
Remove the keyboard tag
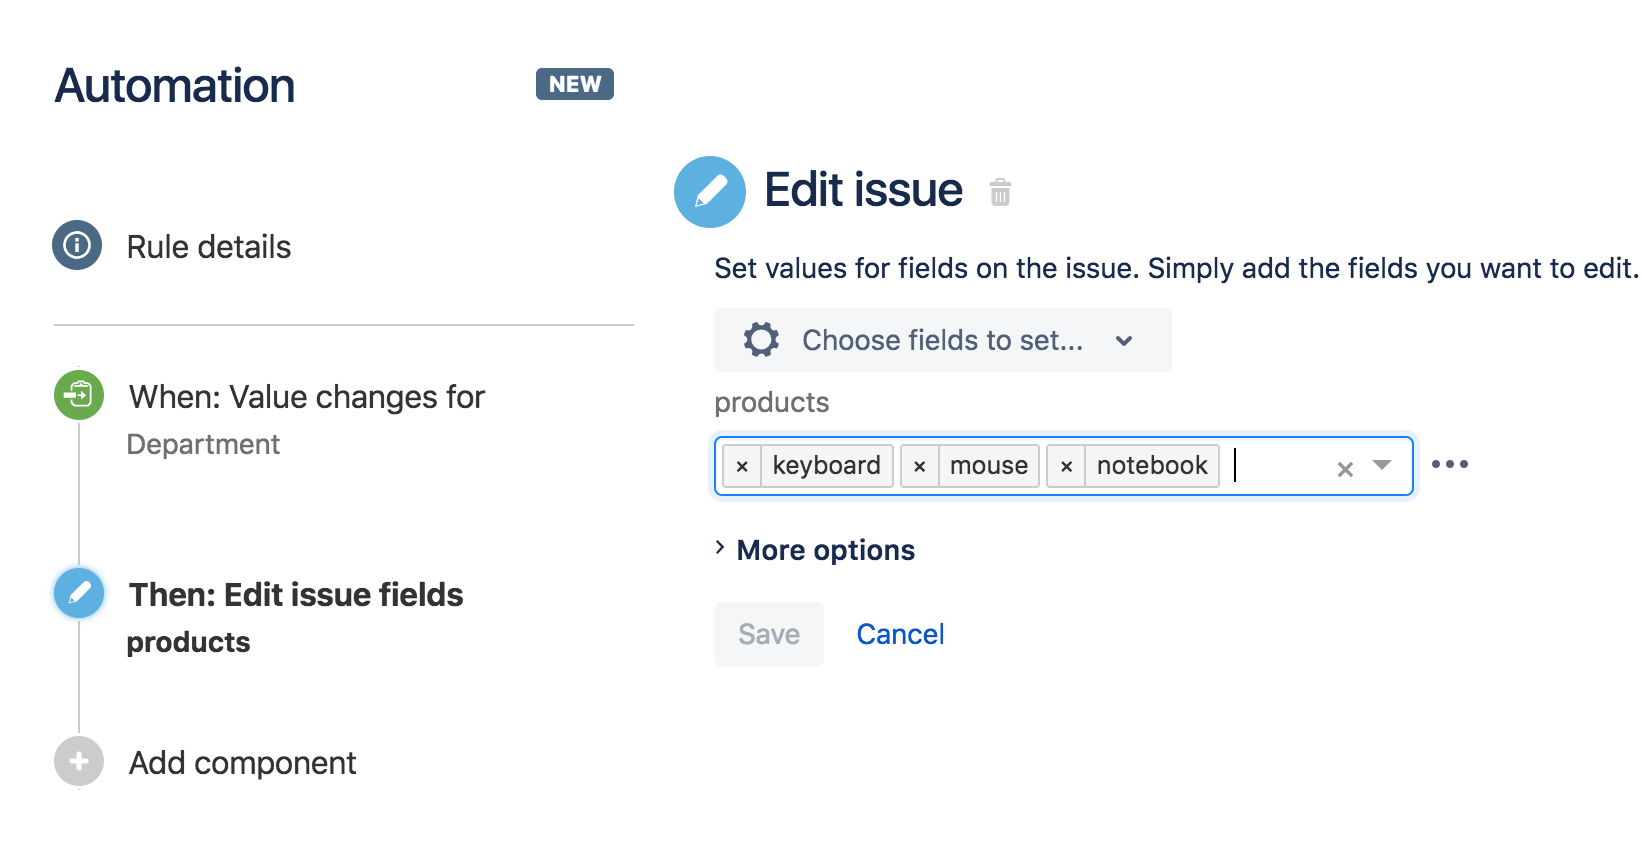coord(742,466)
